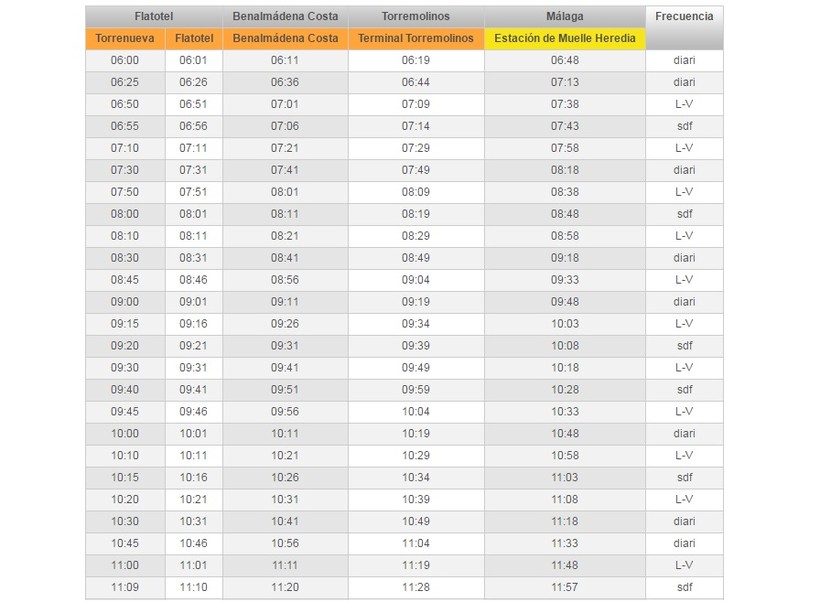Select the 10:01 Flatotel departure cell
The image size is (820, 602).
coord(194,434)
